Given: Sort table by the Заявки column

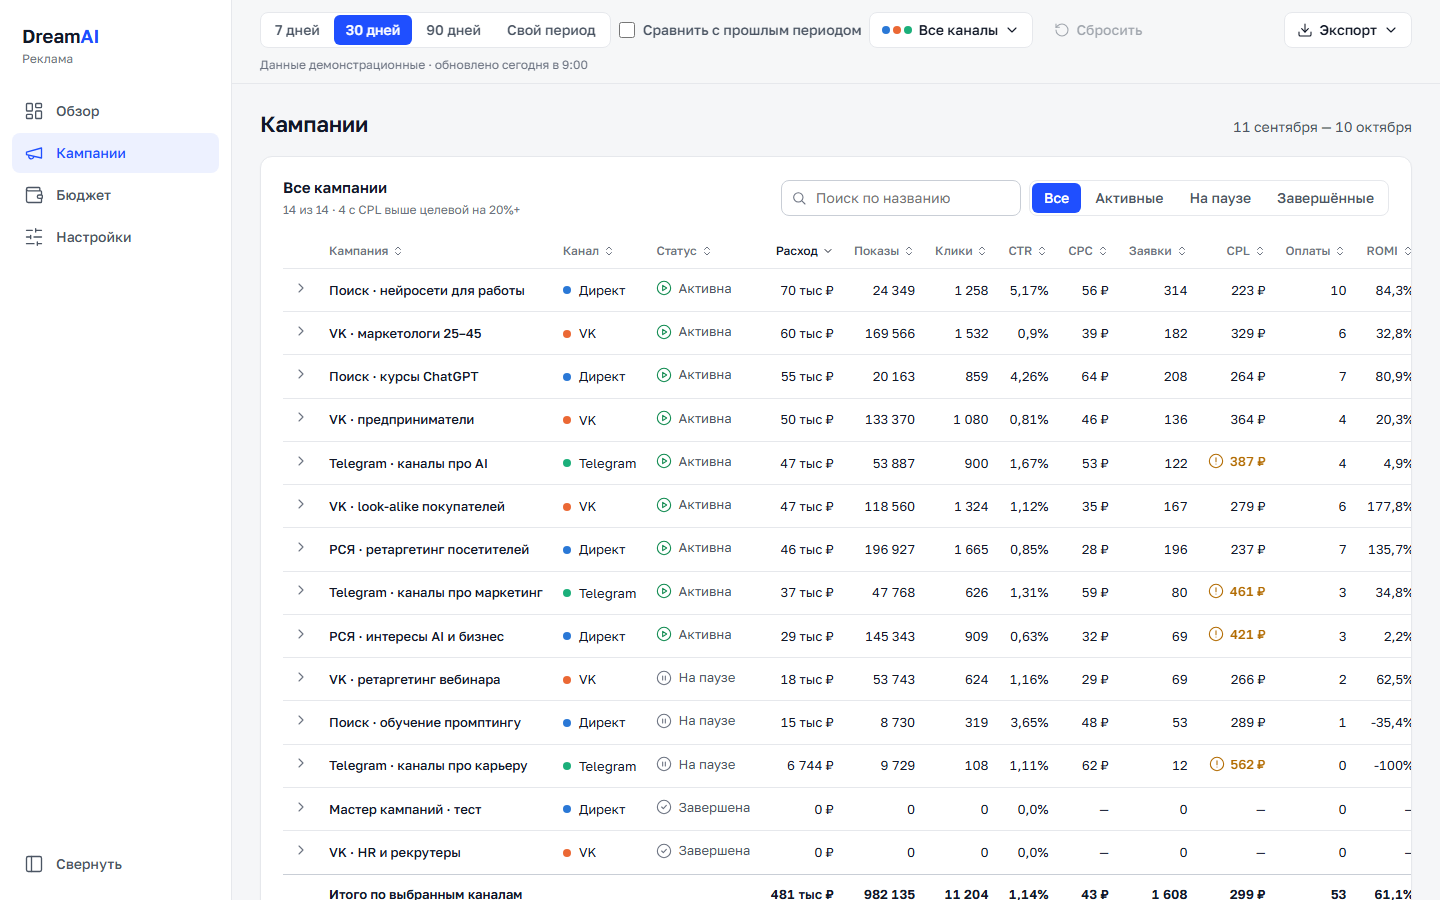Looking at the screenshot, I should pos(1157,251).
